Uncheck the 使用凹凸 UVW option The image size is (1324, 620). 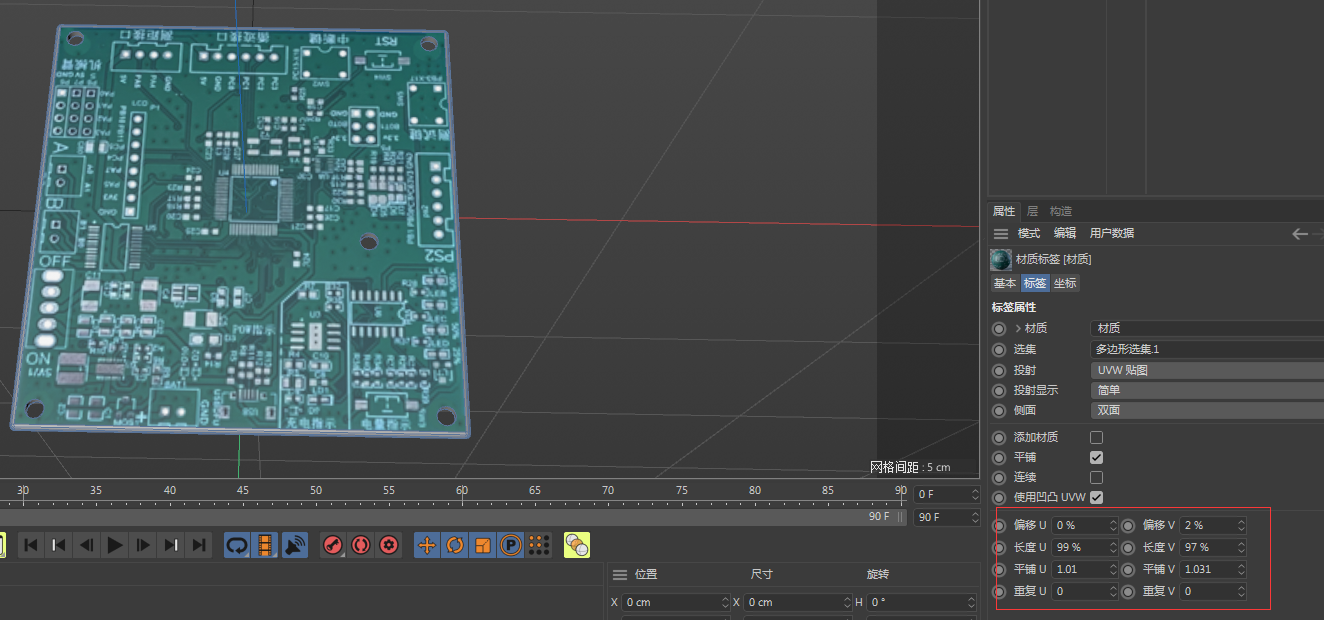click(1097, 497)
